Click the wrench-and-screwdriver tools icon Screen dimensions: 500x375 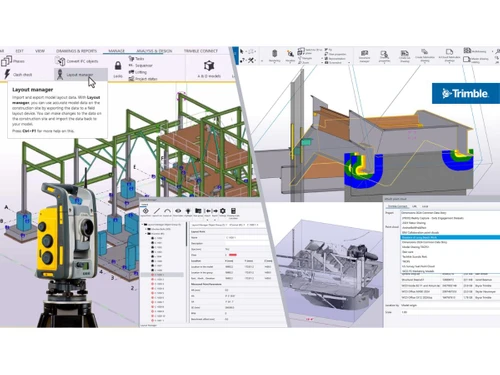click(x=250, y=60)
